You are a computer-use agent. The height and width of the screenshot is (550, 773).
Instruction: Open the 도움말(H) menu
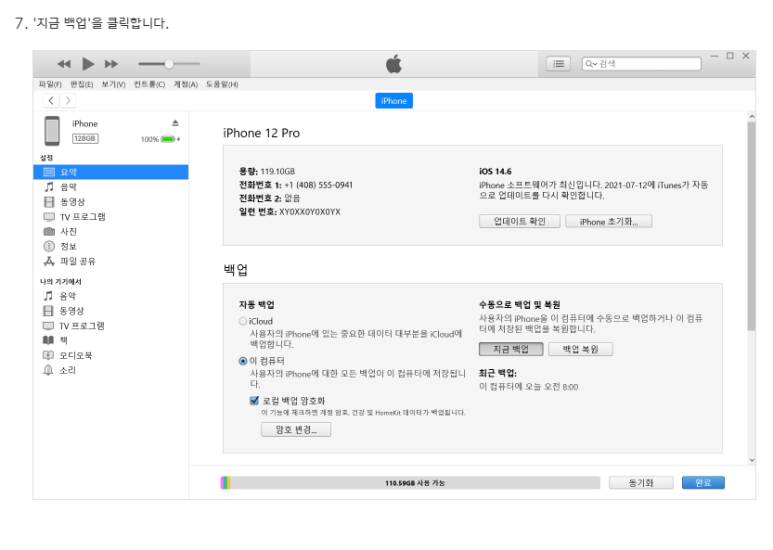point(222,84)
